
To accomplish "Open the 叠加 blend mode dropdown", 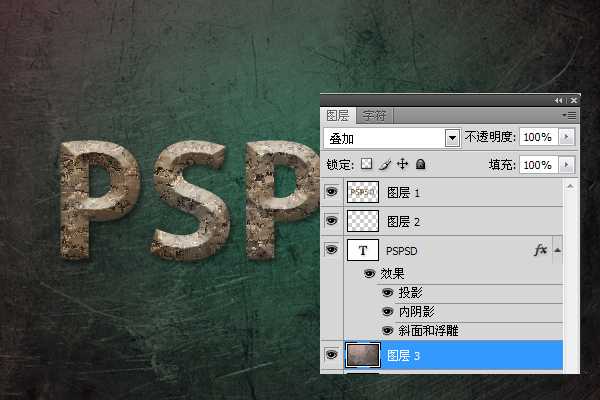I will point(452,137).
